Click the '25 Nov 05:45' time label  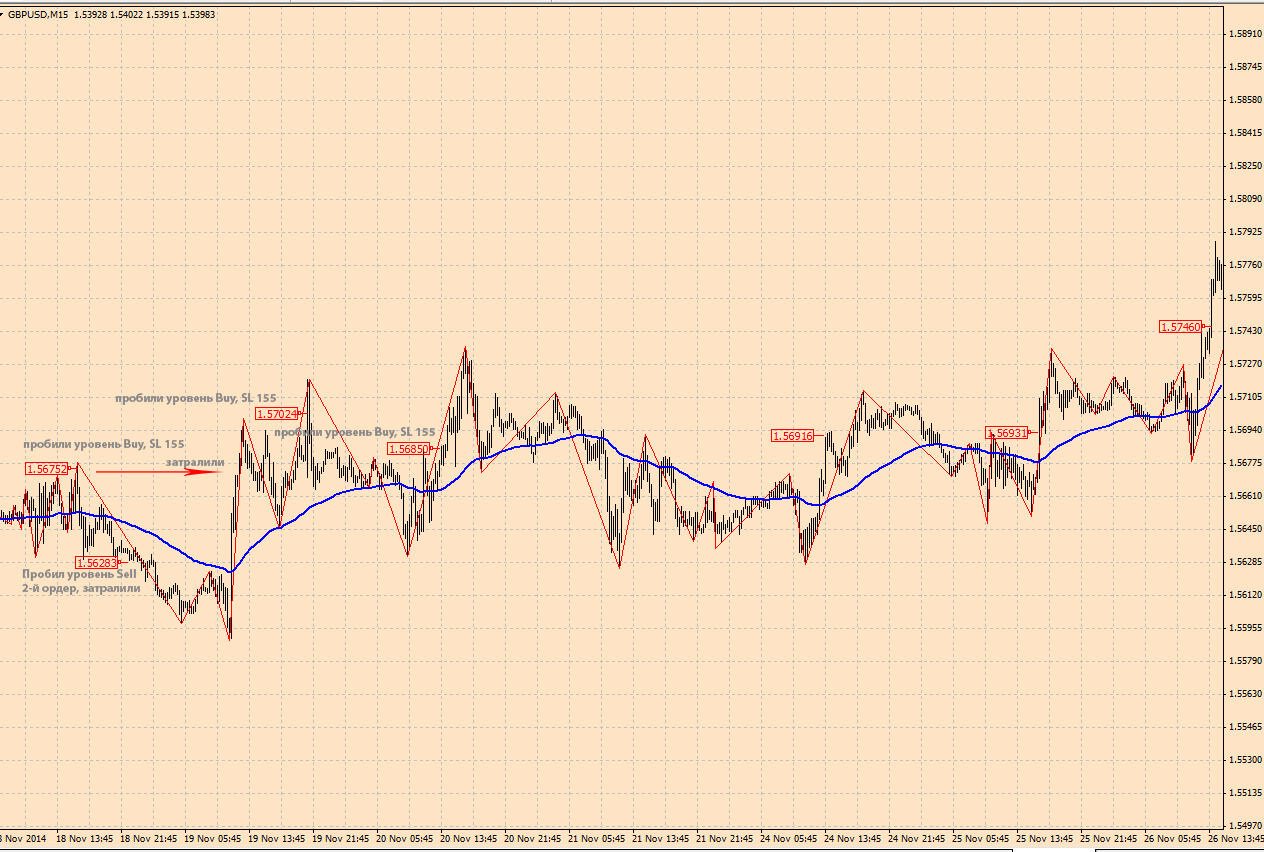pos(981,838)
